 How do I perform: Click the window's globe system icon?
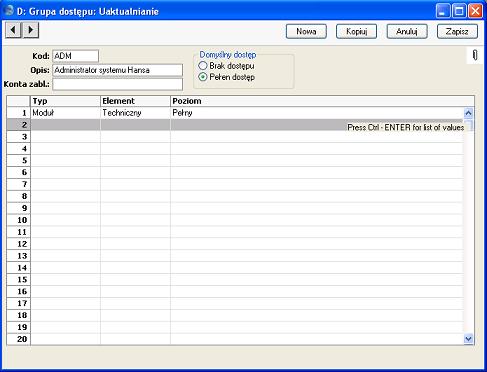click(8, 11)
